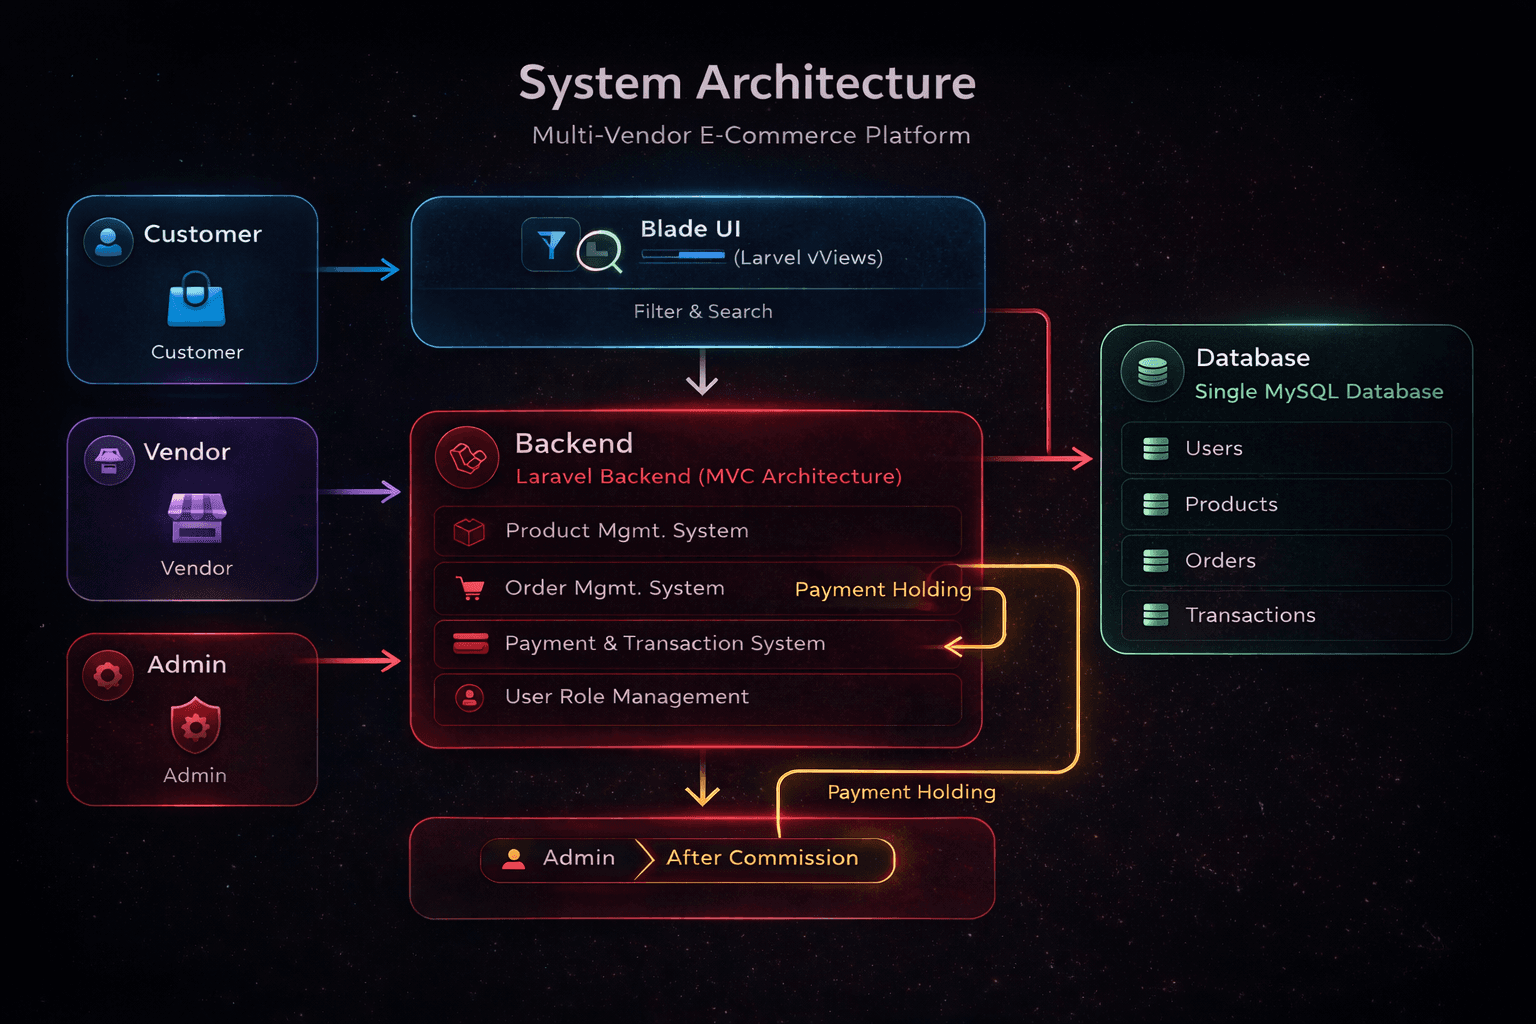Click the Admin label in bottom pill

tap(579, 858)
